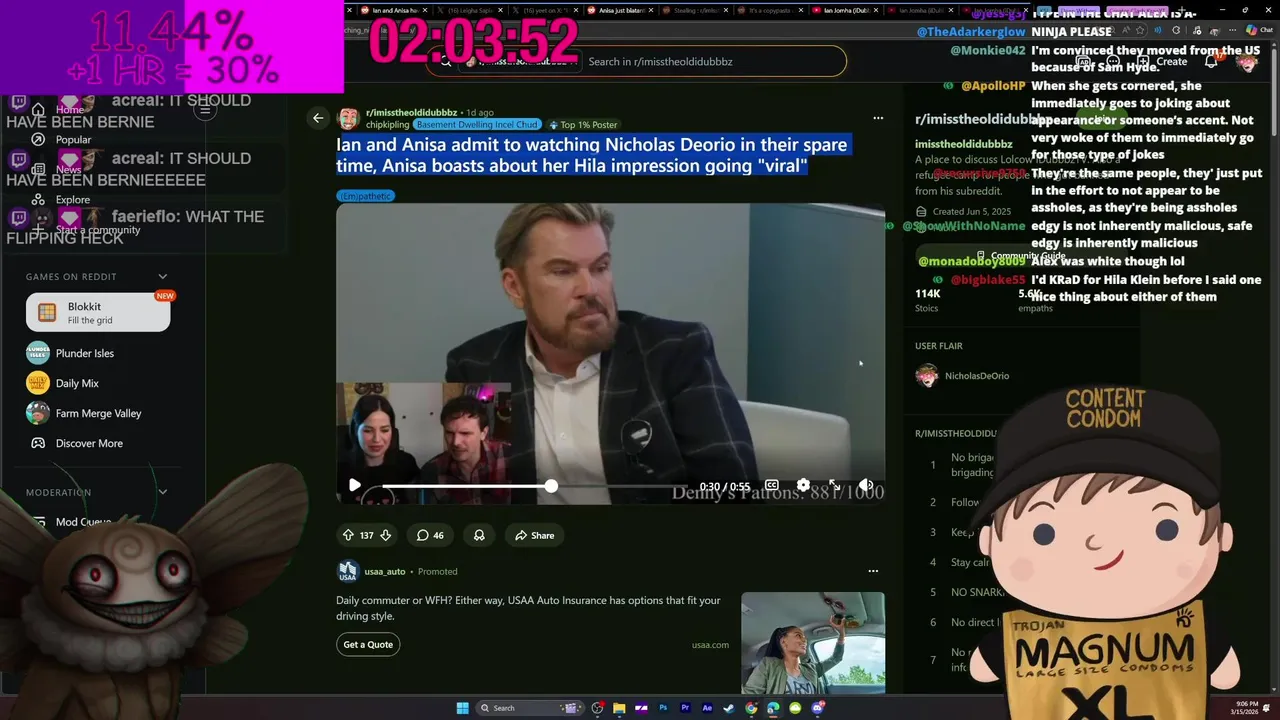Open the Mod Queue

(x=83, y=521)
